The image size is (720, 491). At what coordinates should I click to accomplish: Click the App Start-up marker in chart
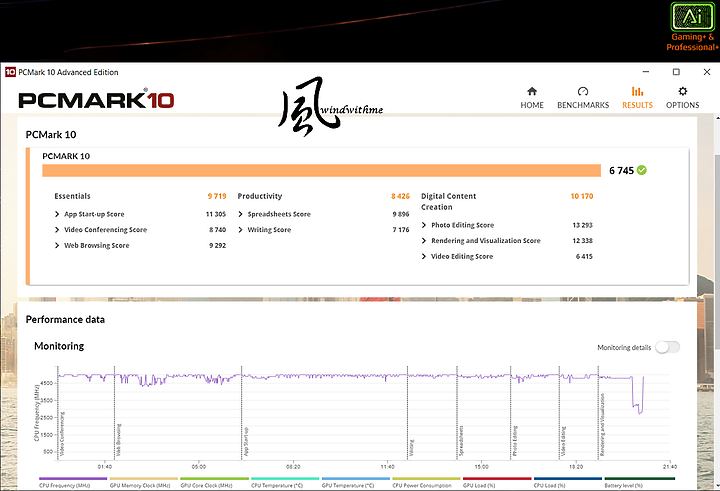pos(246,442)
